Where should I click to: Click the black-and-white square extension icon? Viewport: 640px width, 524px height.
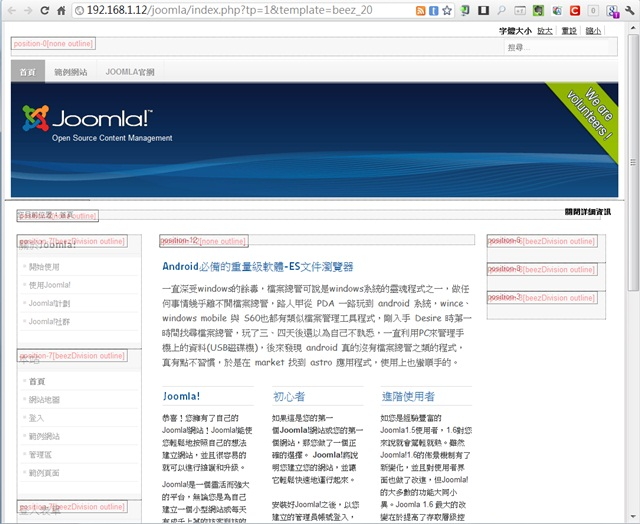click(x=483, y=11)
